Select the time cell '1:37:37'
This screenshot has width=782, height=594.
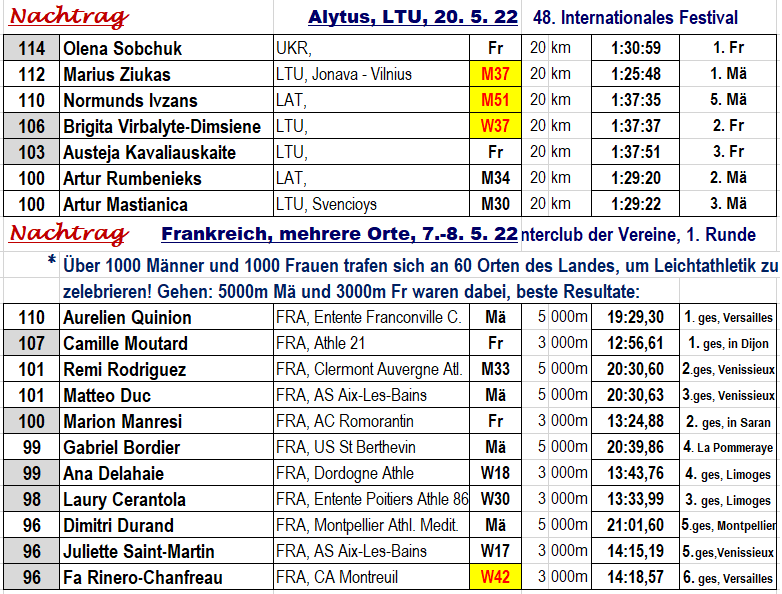coord(635,126)
